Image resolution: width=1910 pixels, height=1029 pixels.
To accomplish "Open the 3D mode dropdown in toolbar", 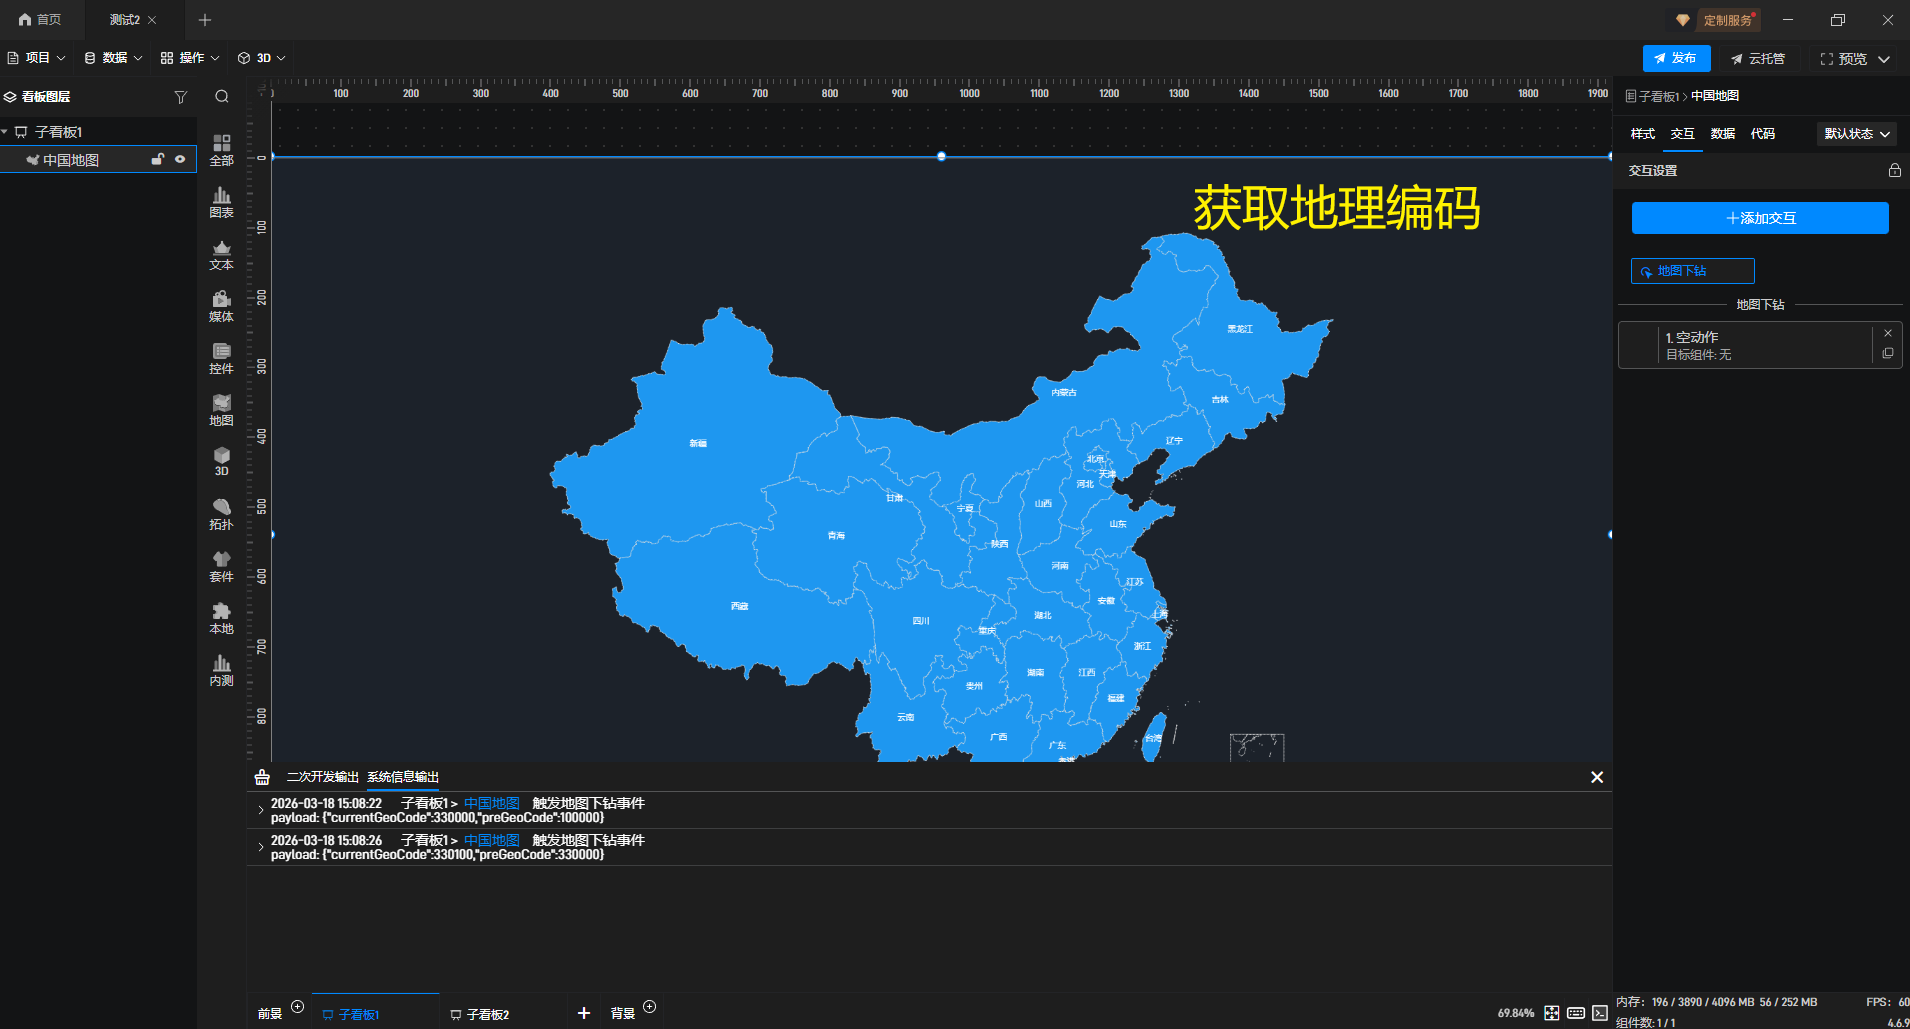I will [261, 57].
